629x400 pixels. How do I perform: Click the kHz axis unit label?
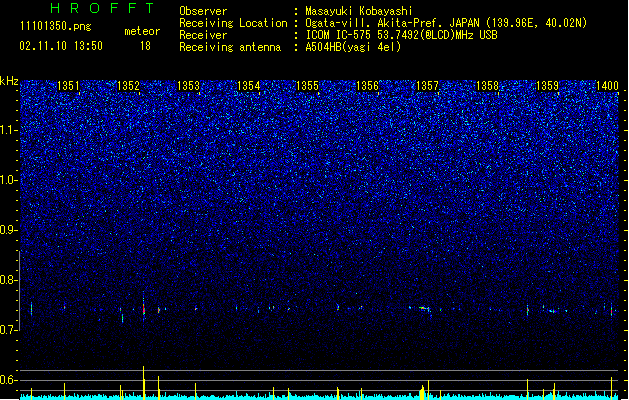[x=9, y=81]
